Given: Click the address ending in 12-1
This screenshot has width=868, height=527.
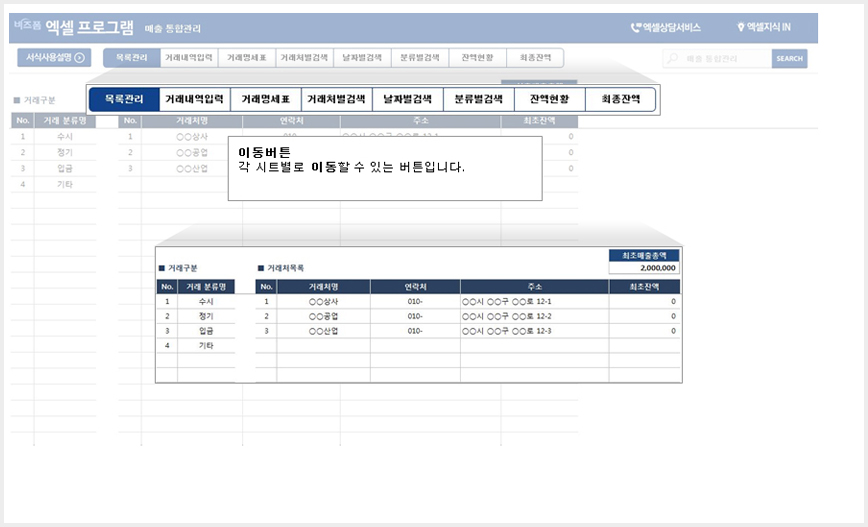Looking at the screenshot, I should [507, 302].
